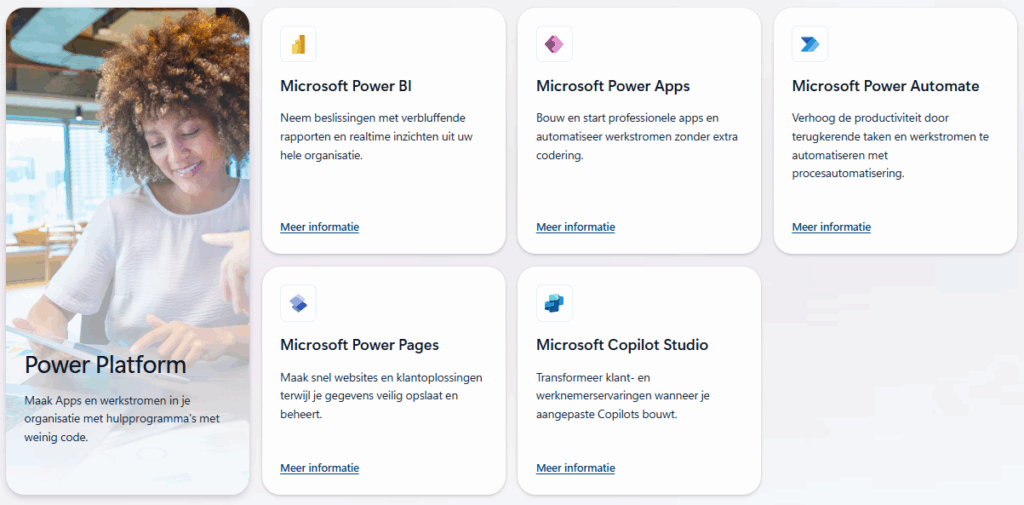This screenshot has height=505, width=1024.
Task: Click the purple Power Apps logo icon
Action: click(554, 44)
